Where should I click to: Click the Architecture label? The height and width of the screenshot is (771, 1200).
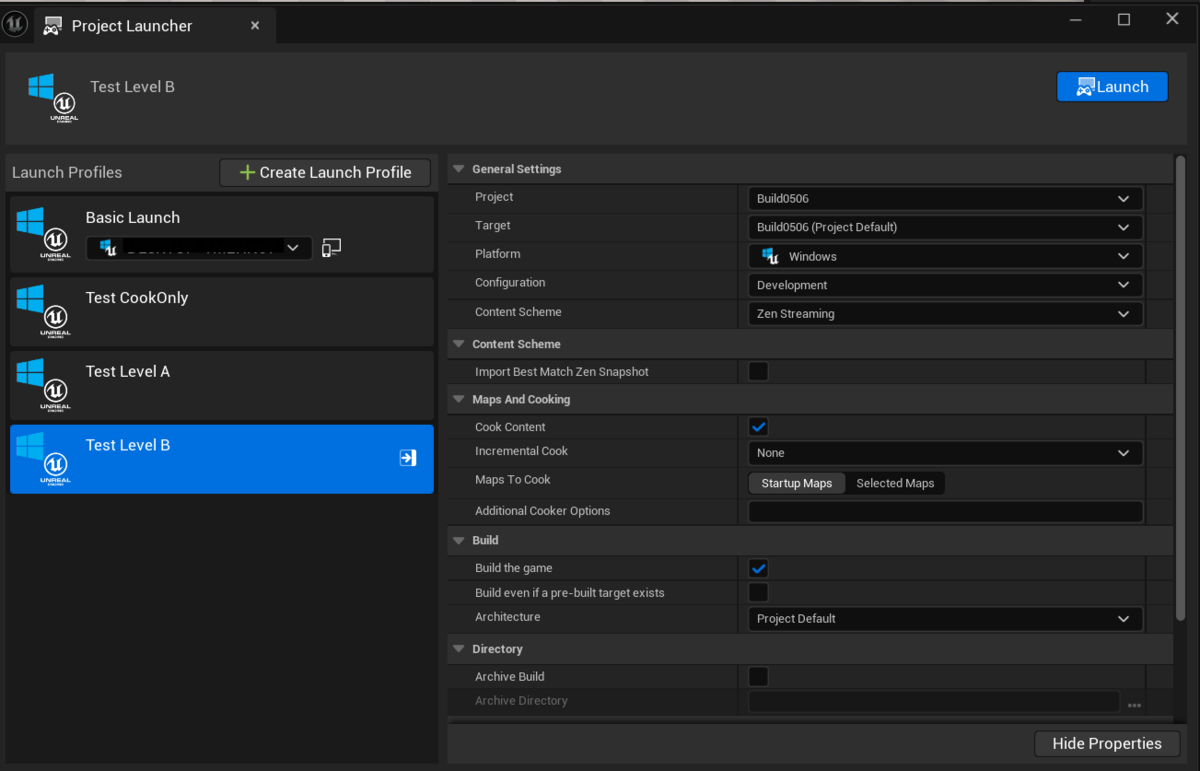click(508, 617)
